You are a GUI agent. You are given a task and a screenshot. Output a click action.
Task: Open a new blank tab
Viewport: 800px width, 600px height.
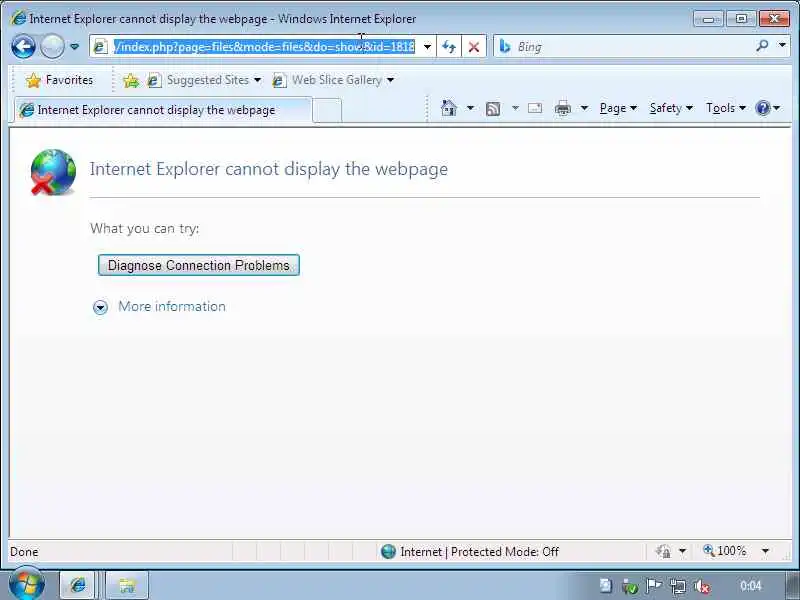[327, 110]
